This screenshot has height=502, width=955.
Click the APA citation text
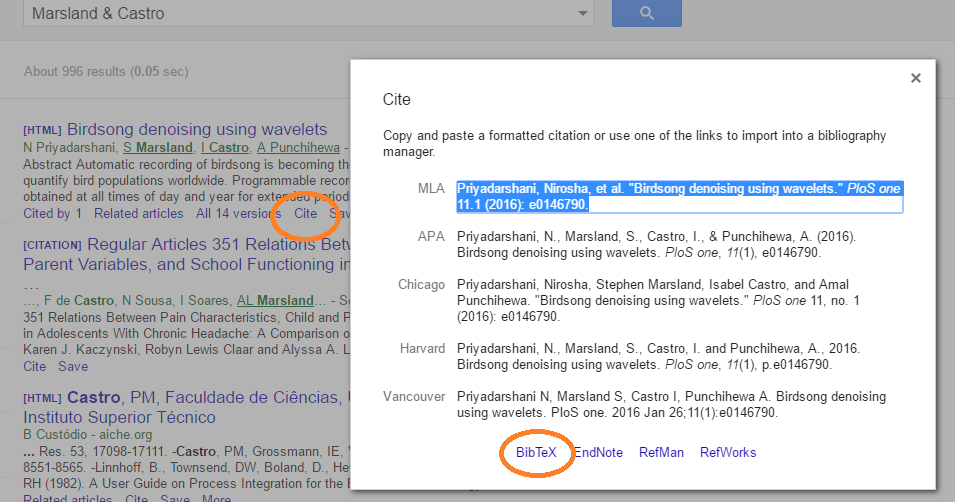pos(657,244)
